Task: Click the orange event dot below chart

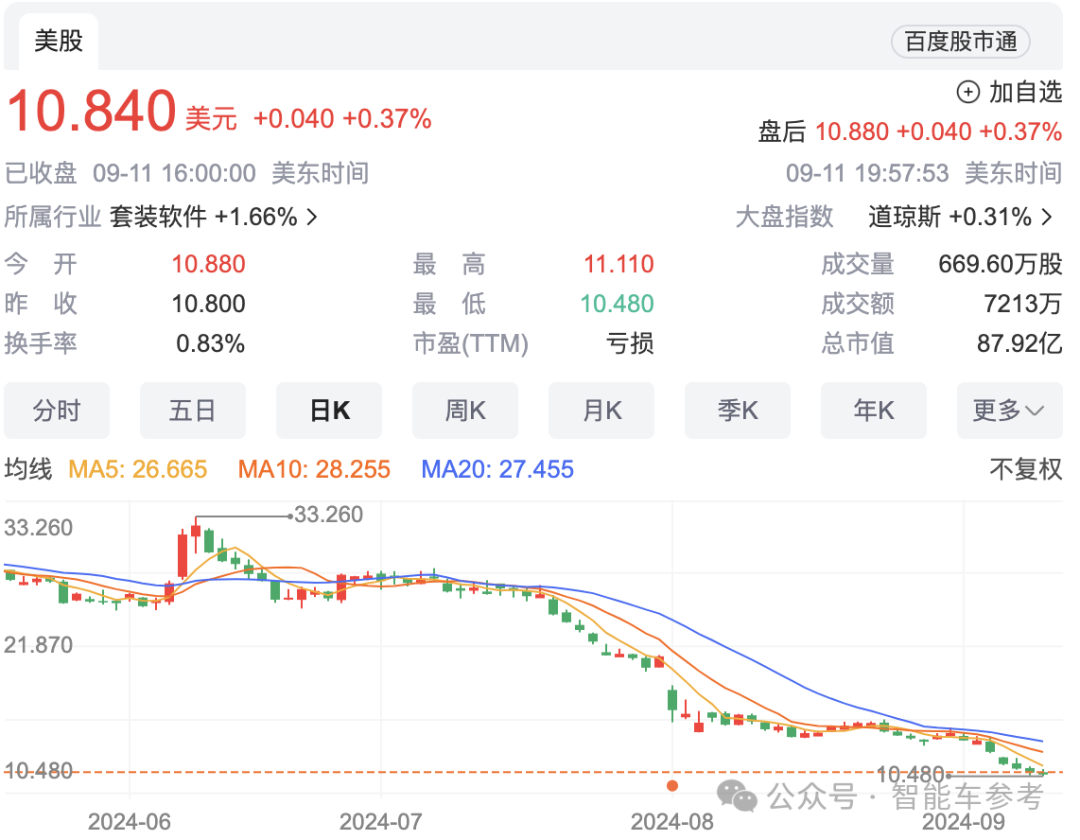Action: (673, 787)
